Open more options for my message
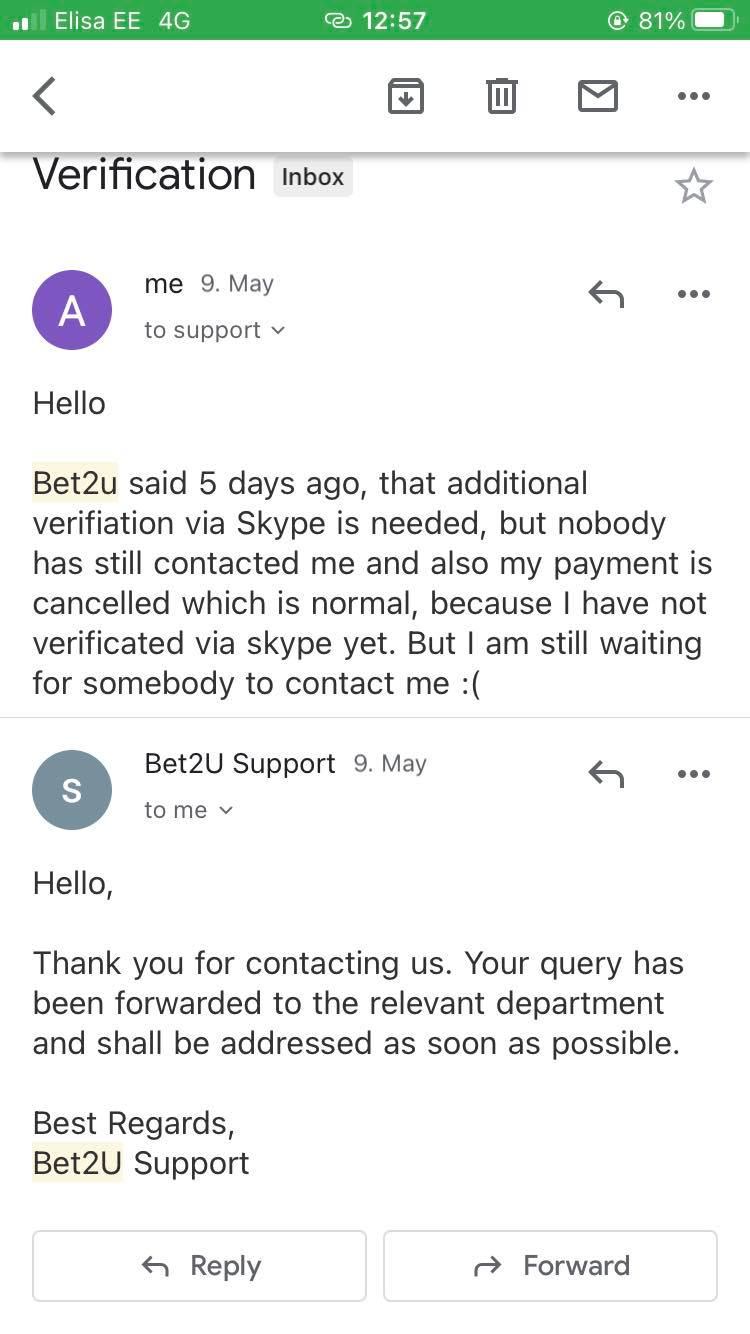This screenshot has height=1334, width=750. pyautogui.click(x=693, y=294)
